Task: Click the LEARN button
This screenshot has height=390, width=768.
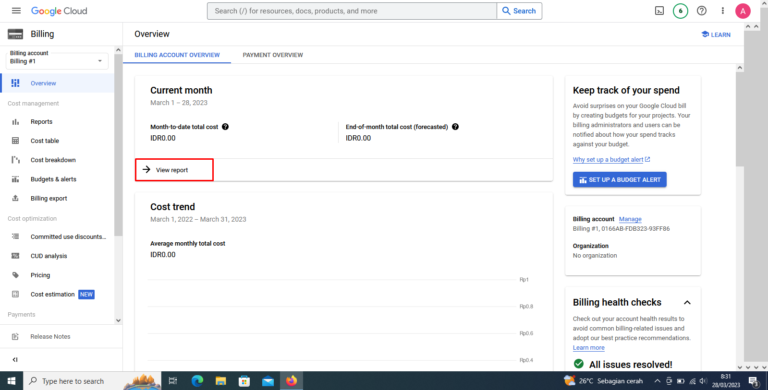Action: click(x=716, y=34)
